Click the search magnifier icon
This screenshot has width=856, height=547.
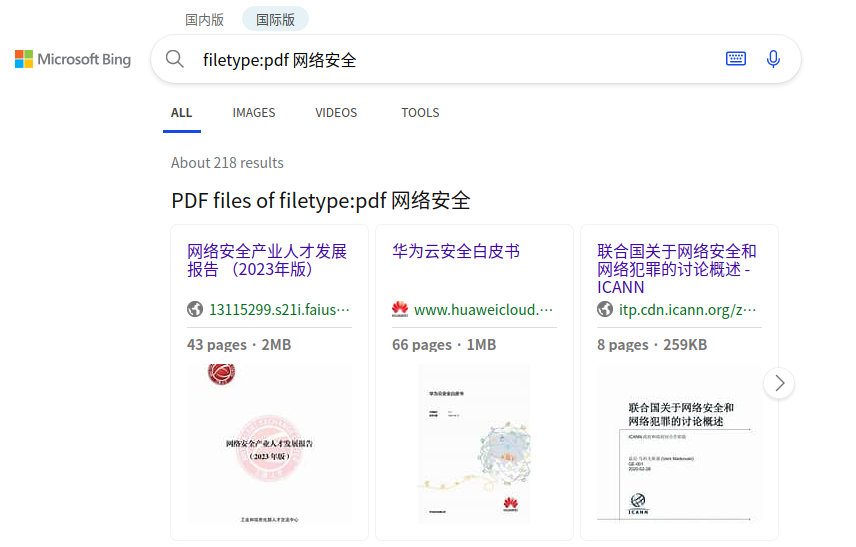pos(175,59)
